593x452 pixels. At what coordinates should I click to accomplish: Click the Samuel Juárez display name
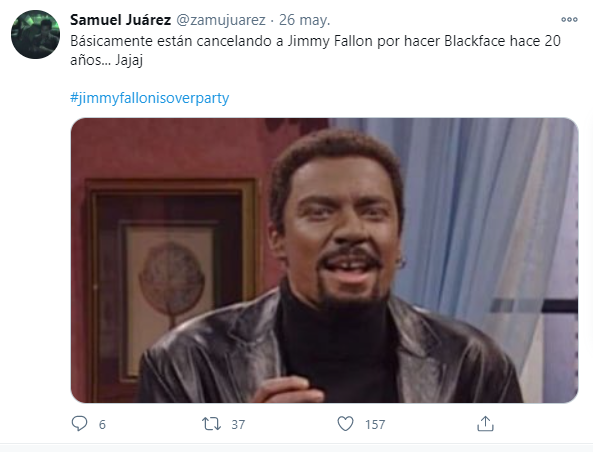click(121, 20)
